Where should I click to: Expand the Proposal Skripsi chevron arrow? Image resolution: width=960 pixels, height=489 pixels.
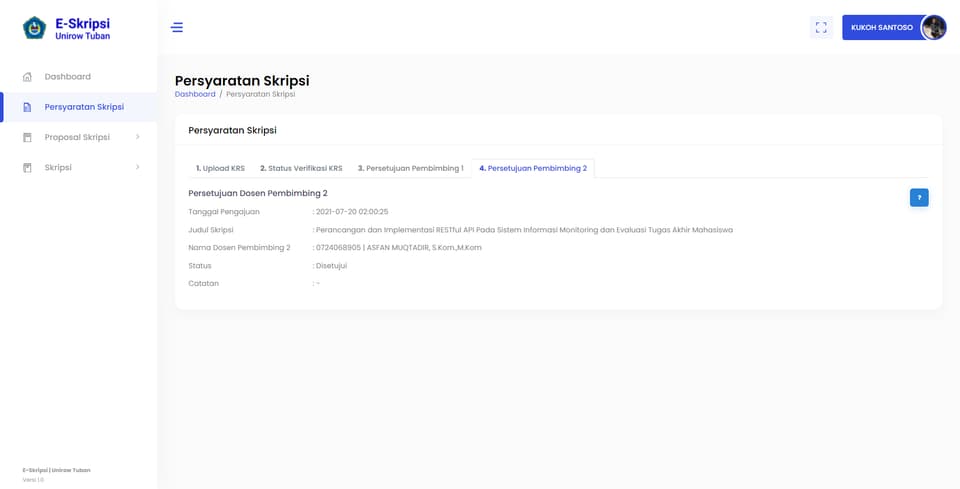[138, 136]
